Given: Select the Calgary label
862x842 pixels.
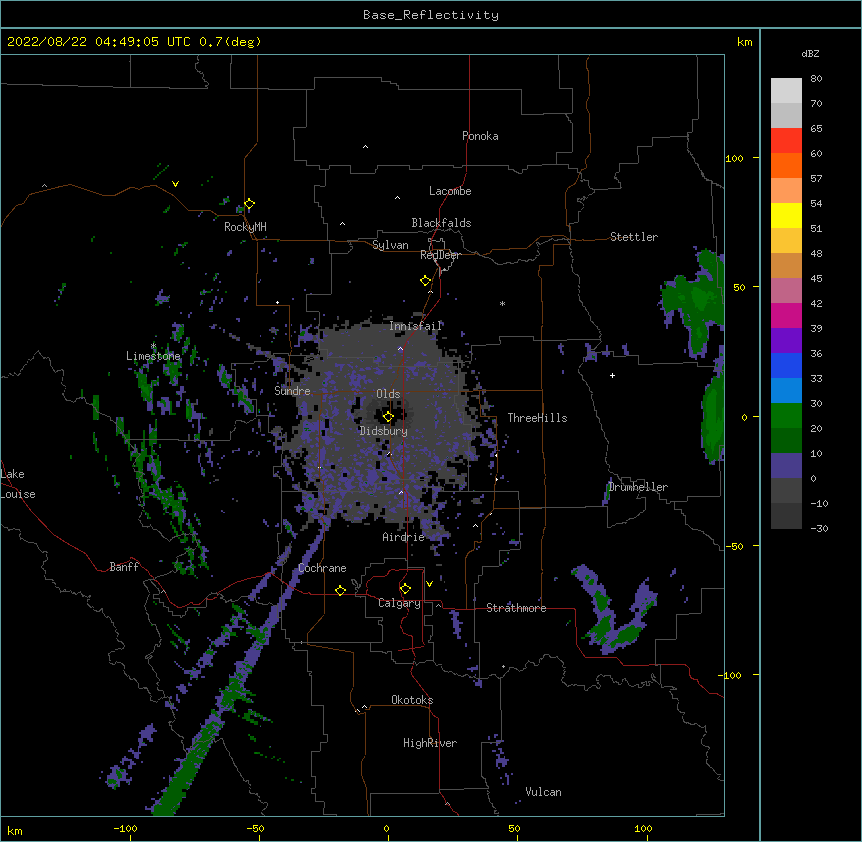Looking at the screenshot, I should click(399, 603).
